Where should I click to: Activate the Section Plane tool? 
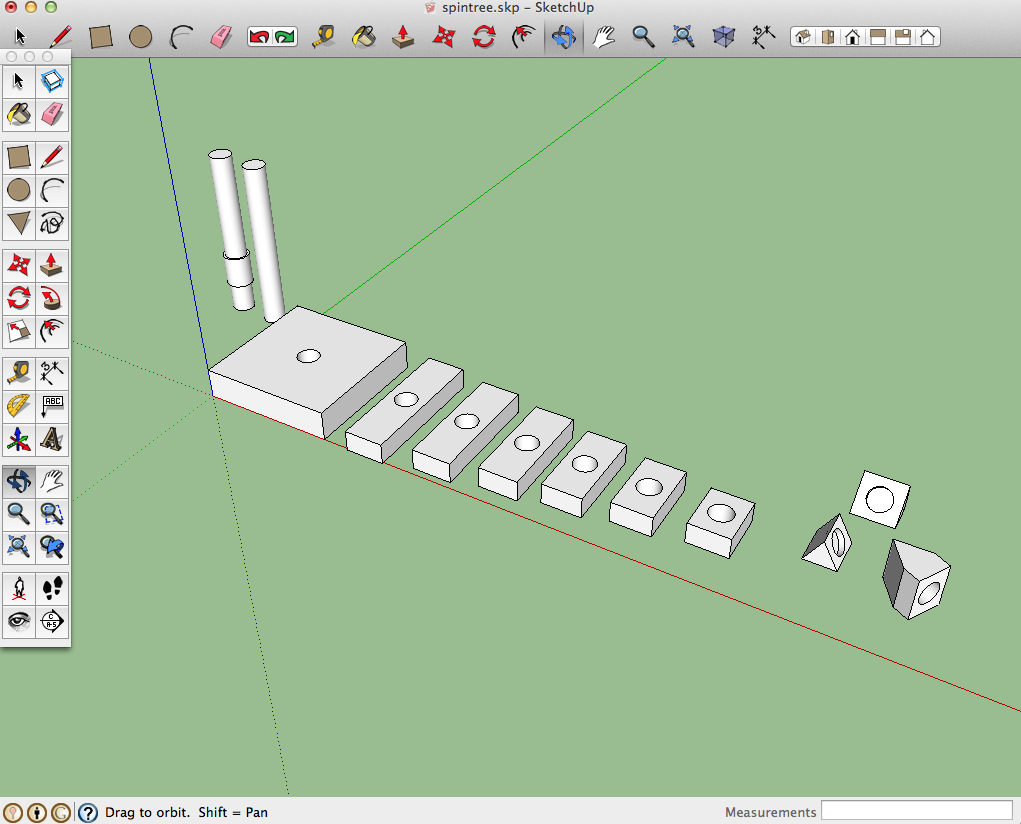52,621
